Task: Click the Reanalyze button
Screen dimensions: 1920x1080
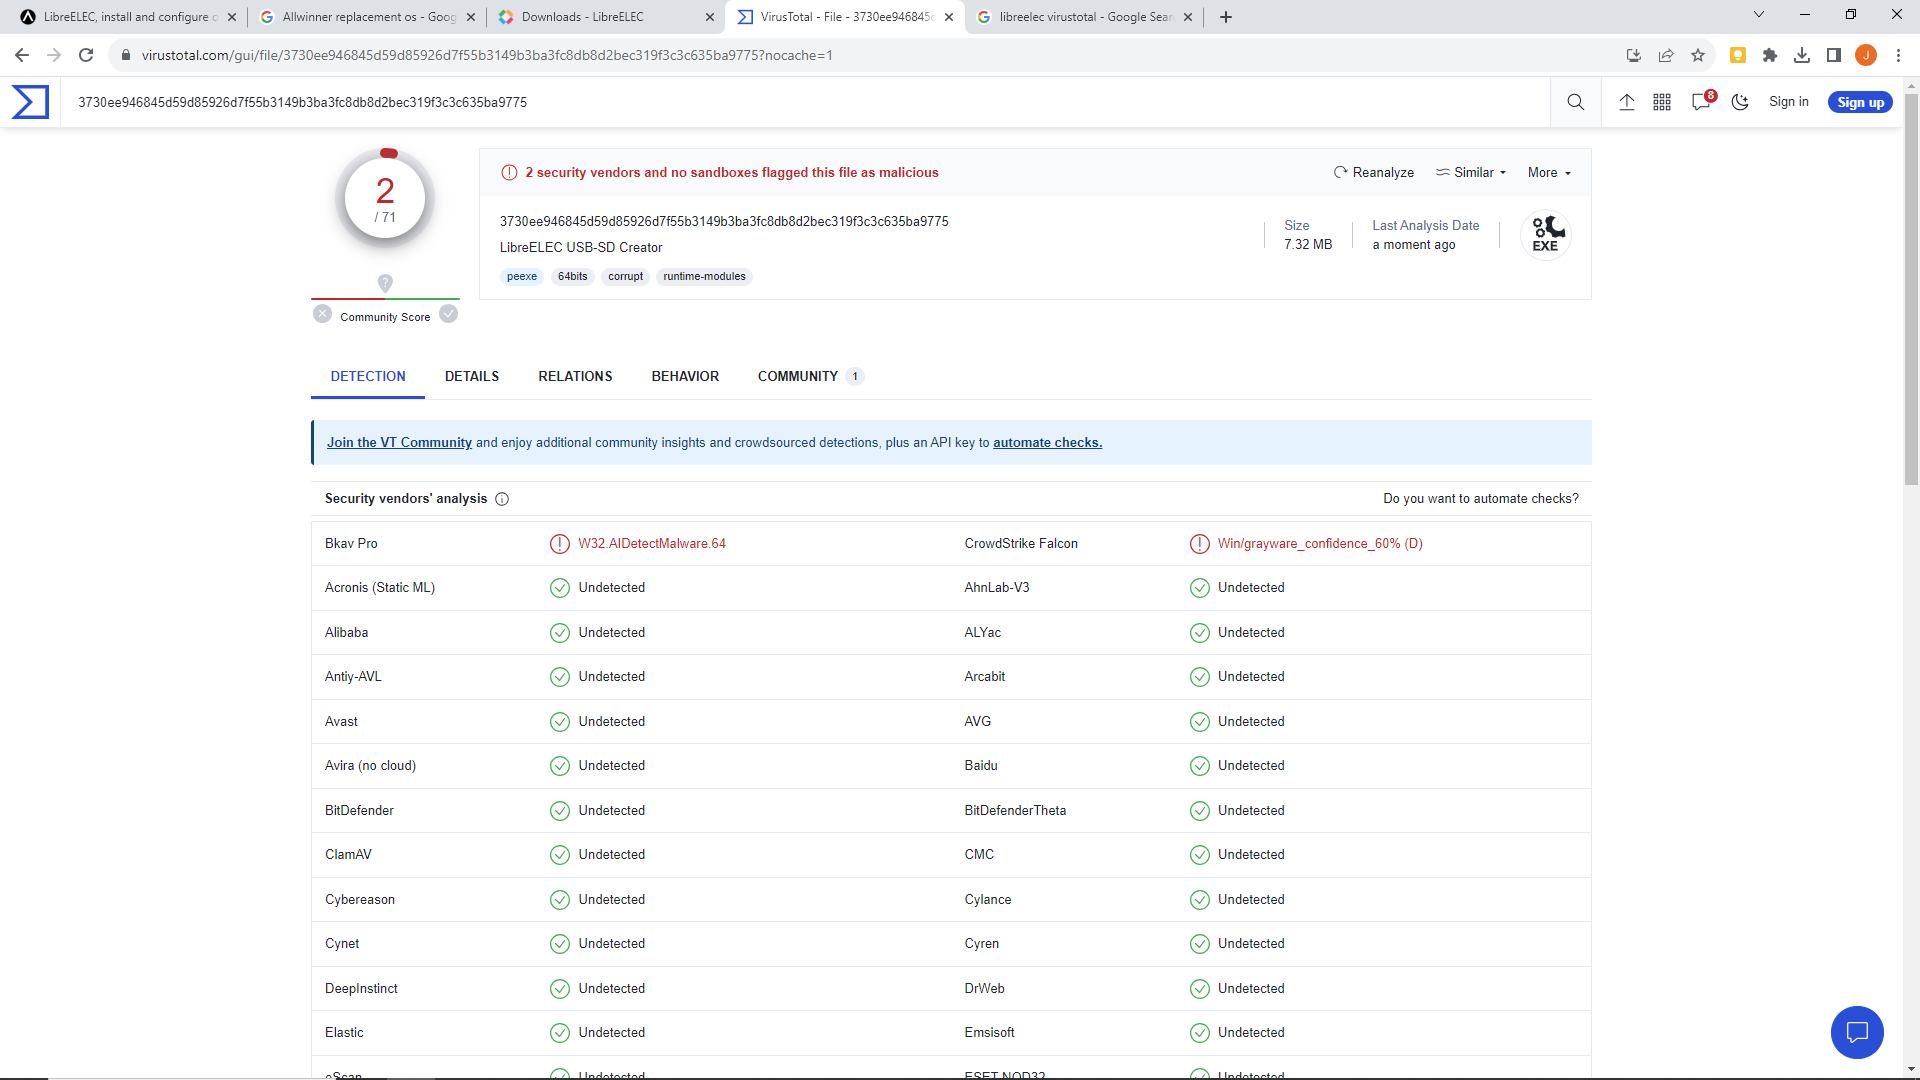Action: 1374,172
